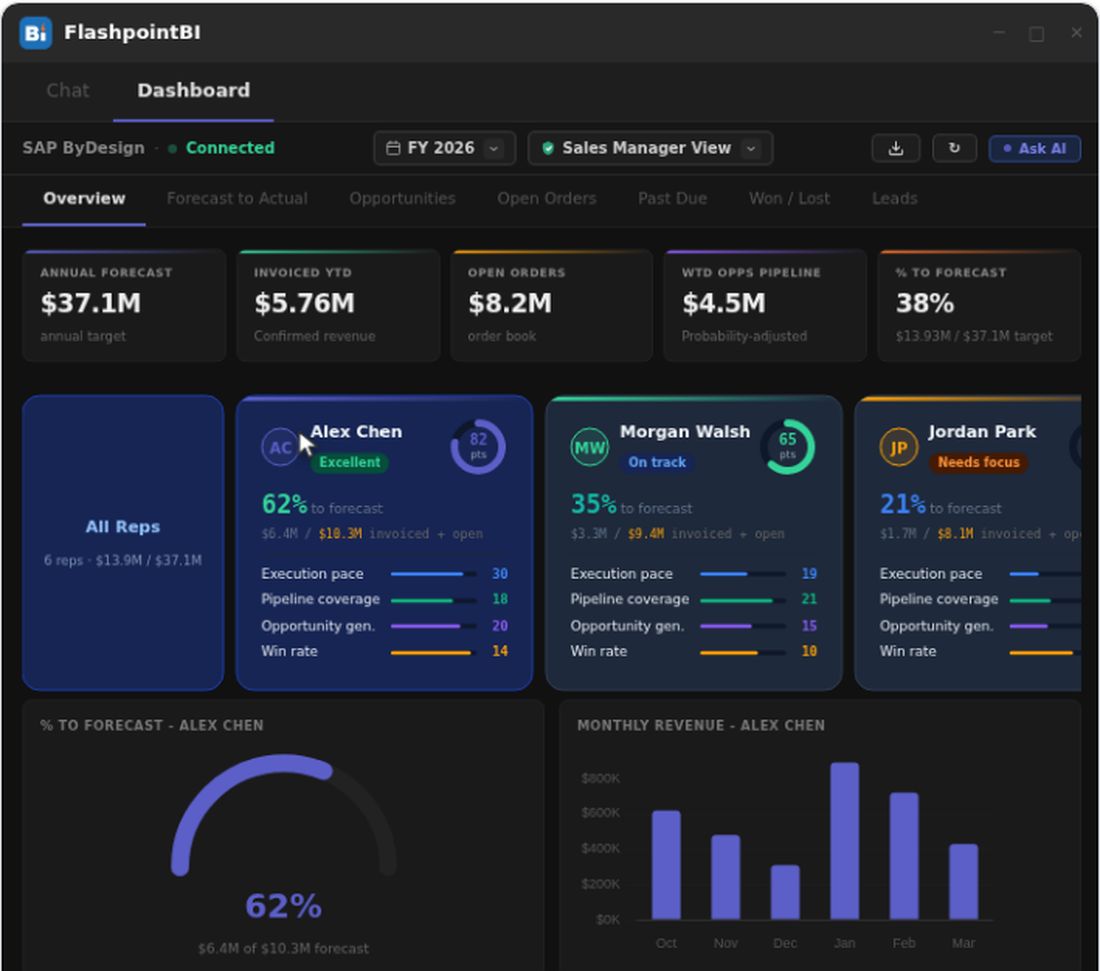
Task: Click the AC avatar on Alex Chen card
Action: (280, 447)
